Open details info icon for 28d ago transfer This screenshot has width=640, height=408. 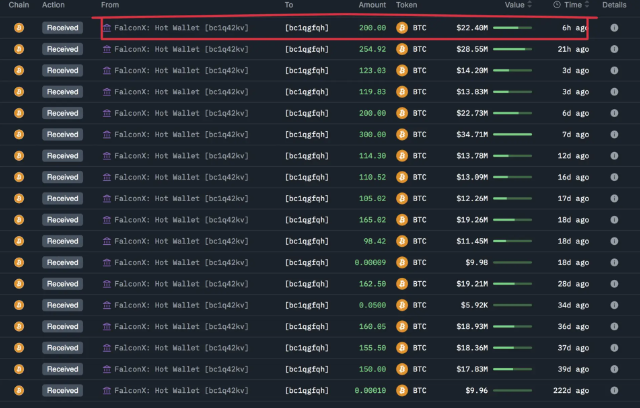click(613, 284)
